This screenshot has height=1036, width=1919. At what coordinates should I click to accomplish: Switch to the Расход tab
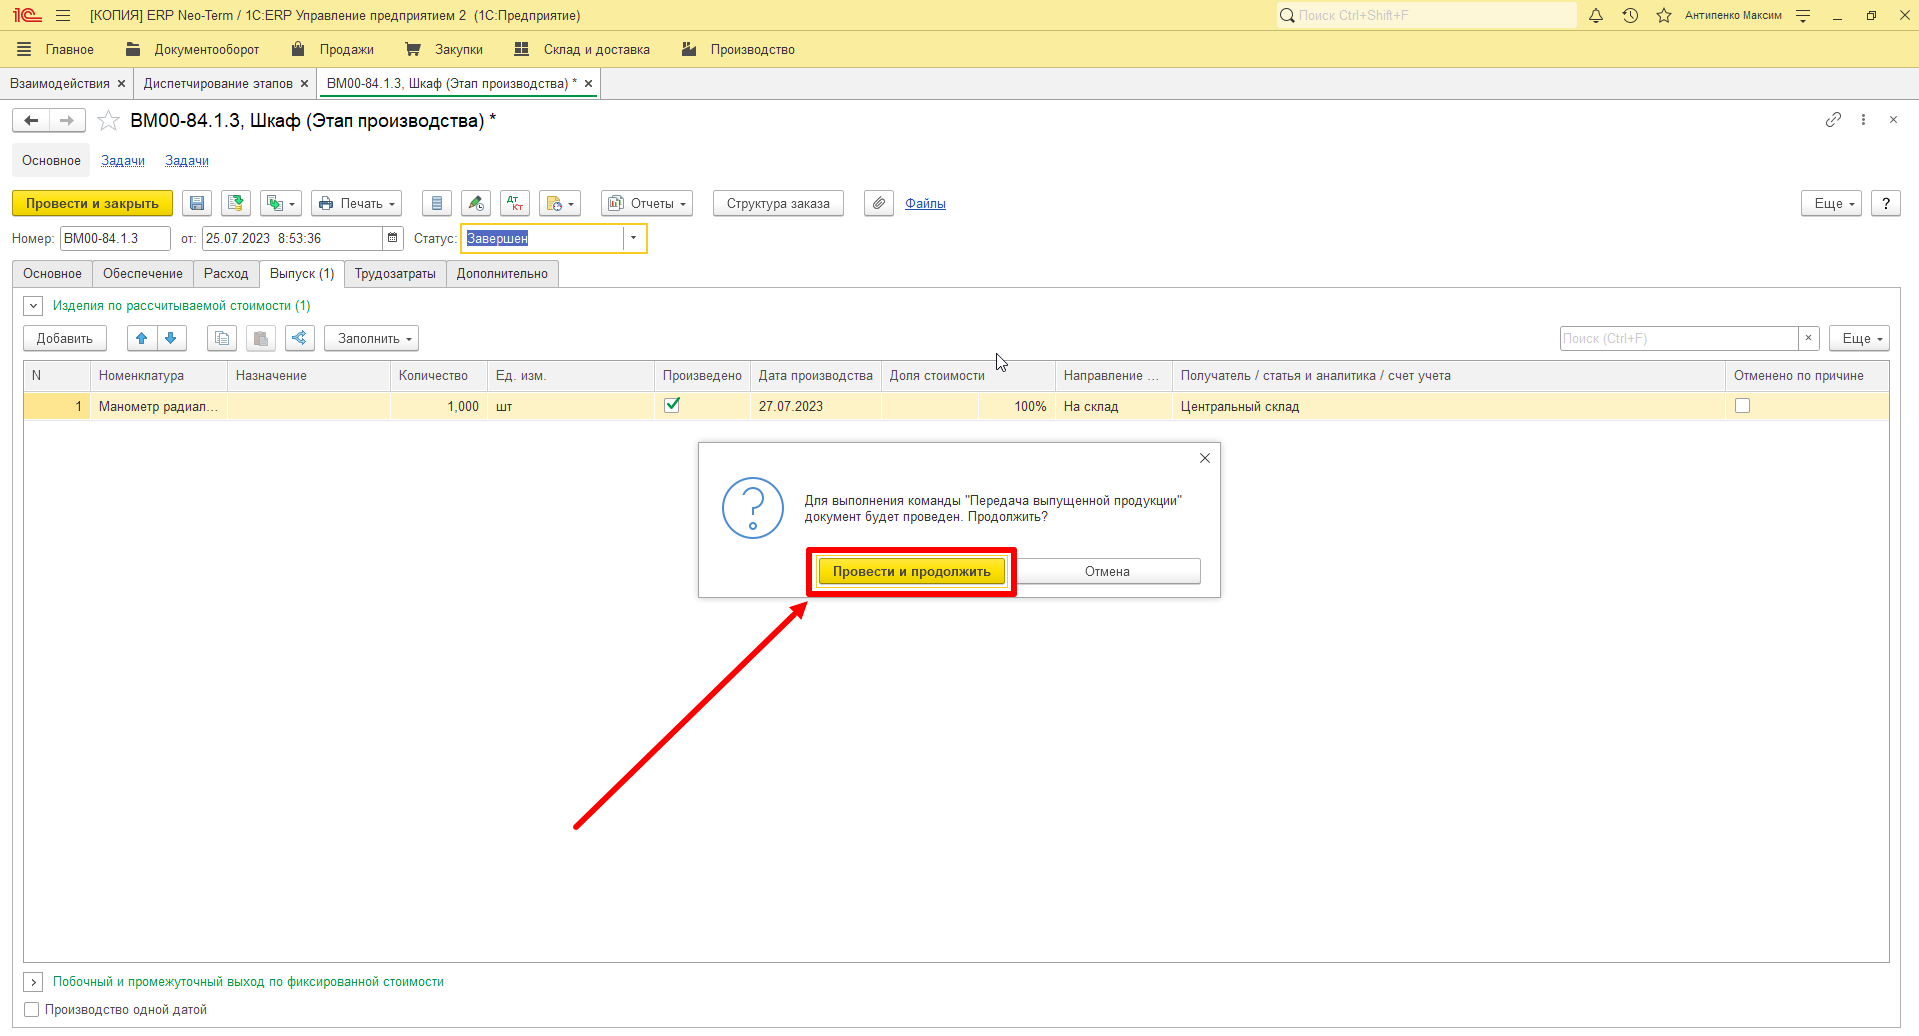coord(226,273)
